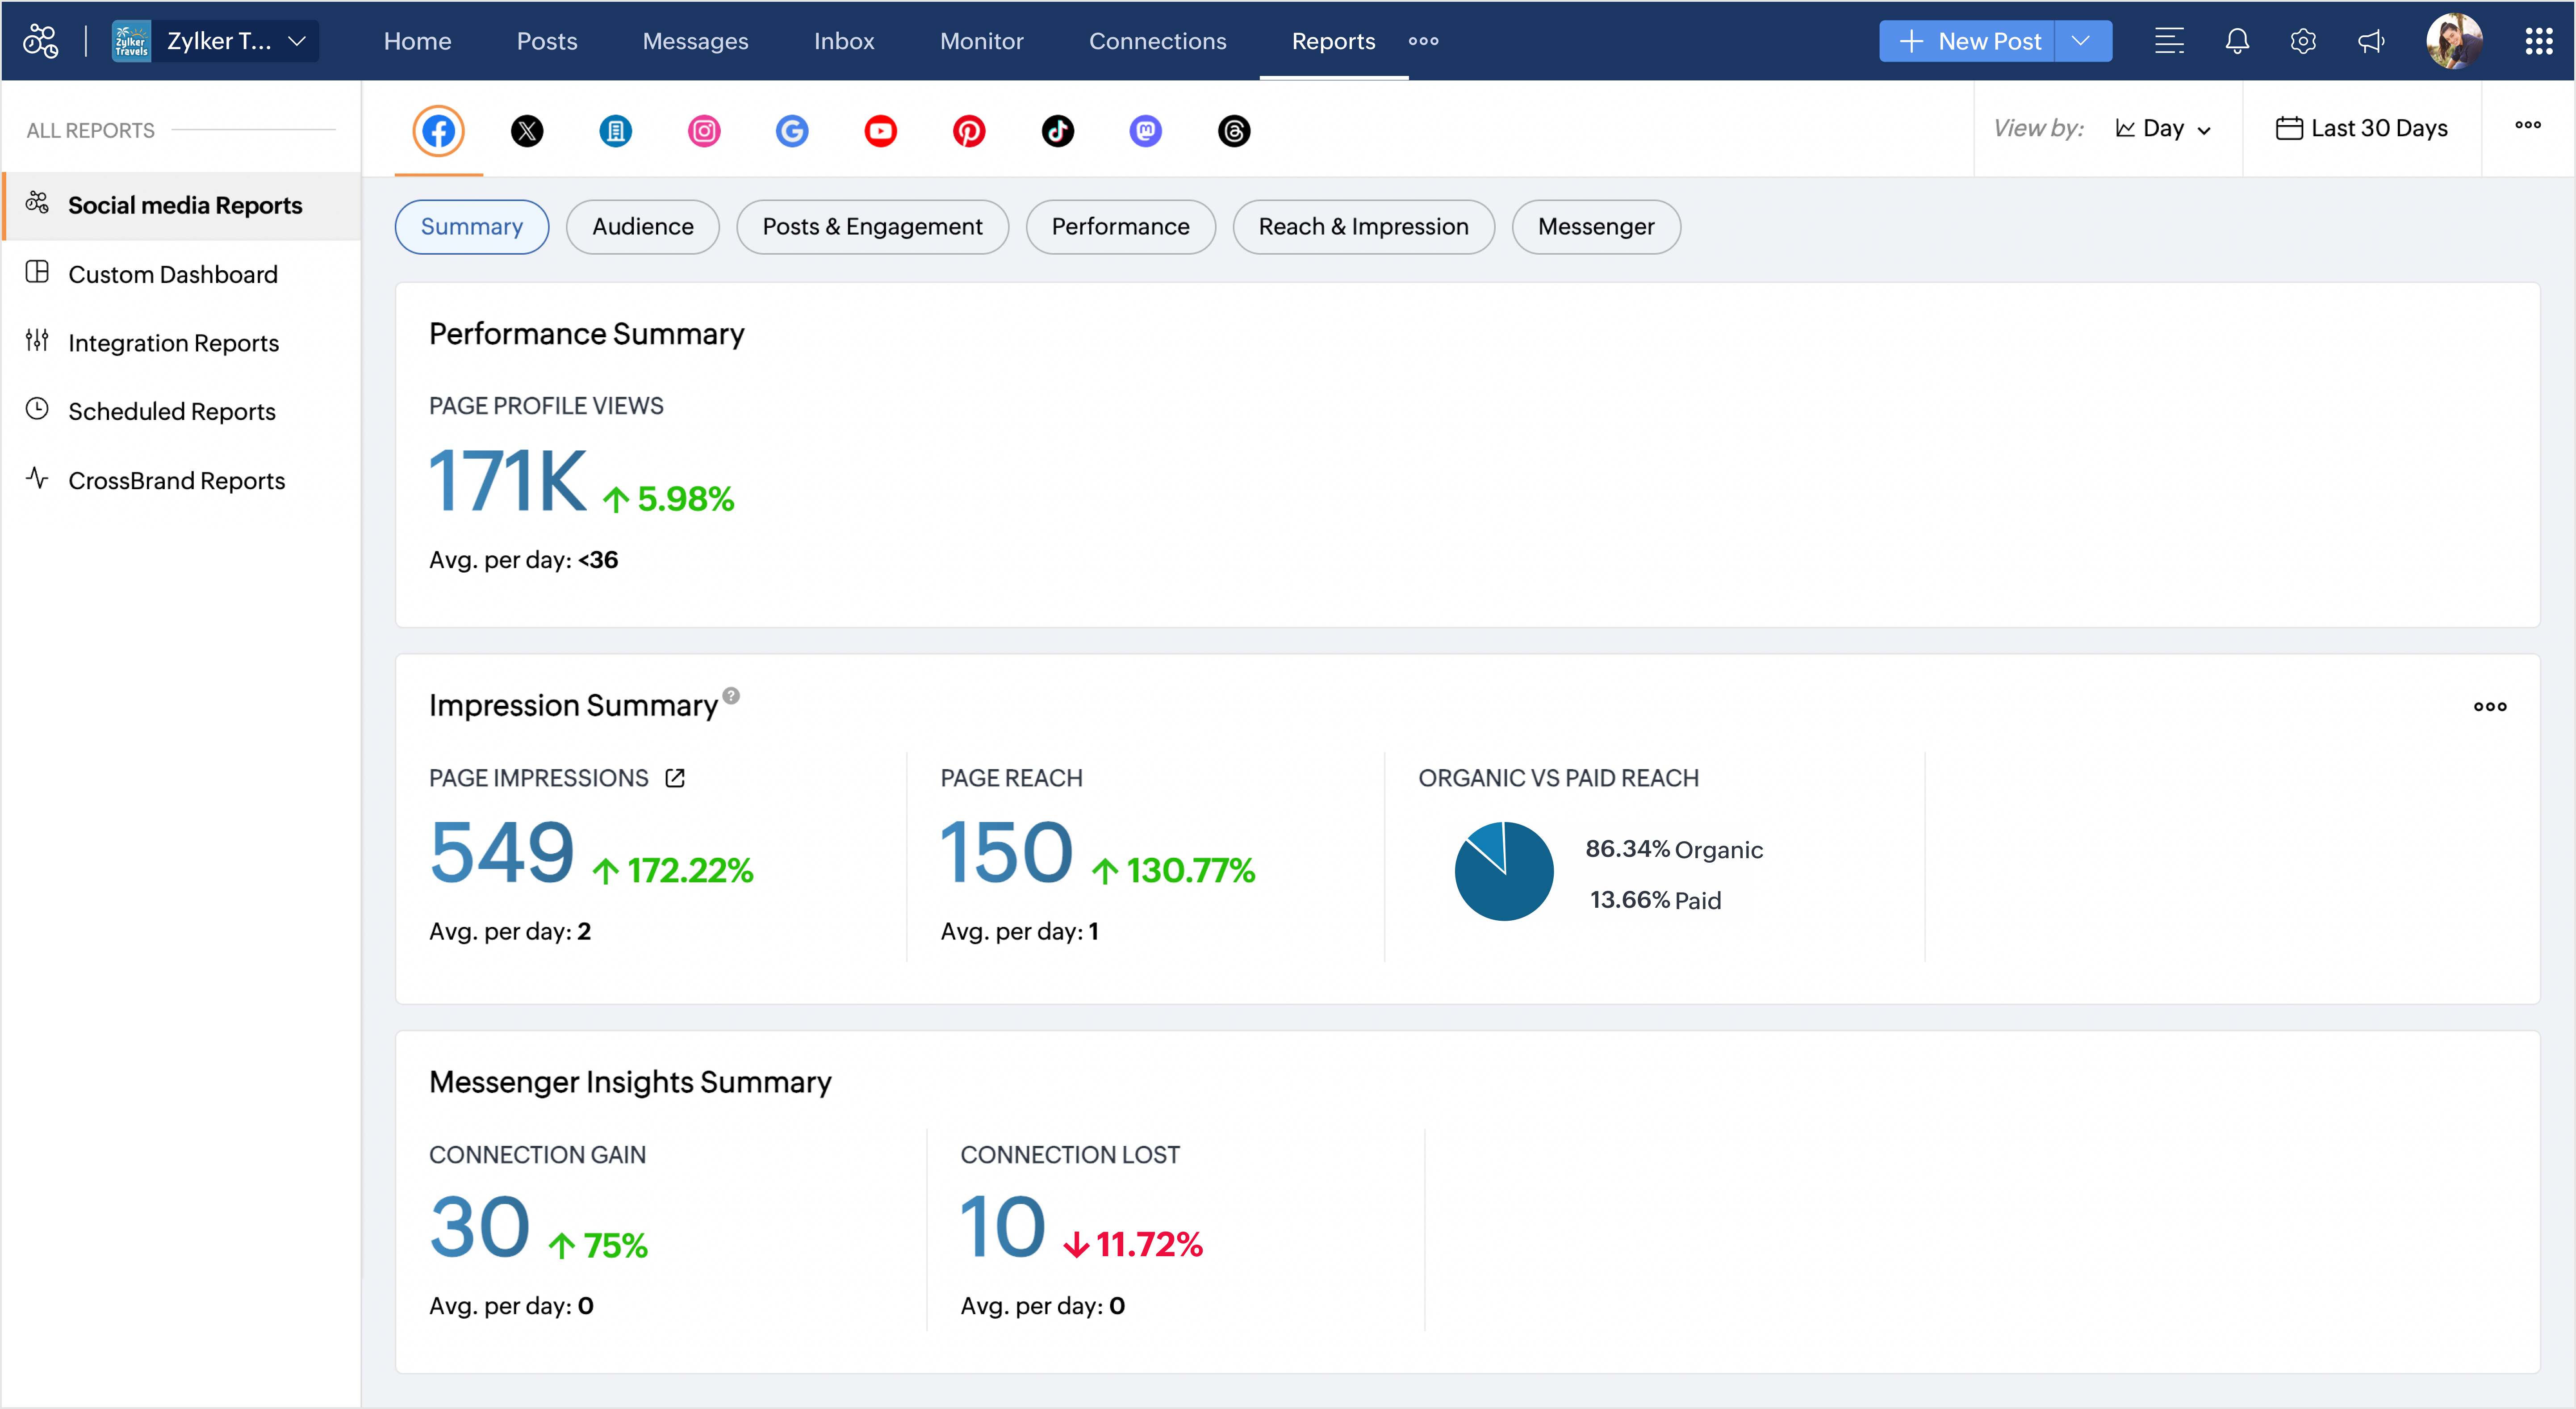The height and width of the screenshot is (1409, 2576).
Task: Select the Mastodon channel icon
Action: tap(1145, 131)
